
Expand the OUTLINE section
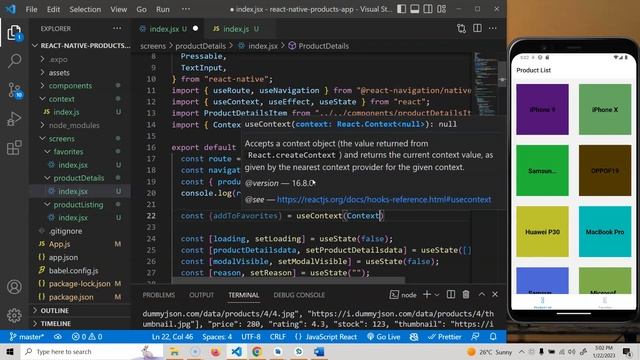80,311
